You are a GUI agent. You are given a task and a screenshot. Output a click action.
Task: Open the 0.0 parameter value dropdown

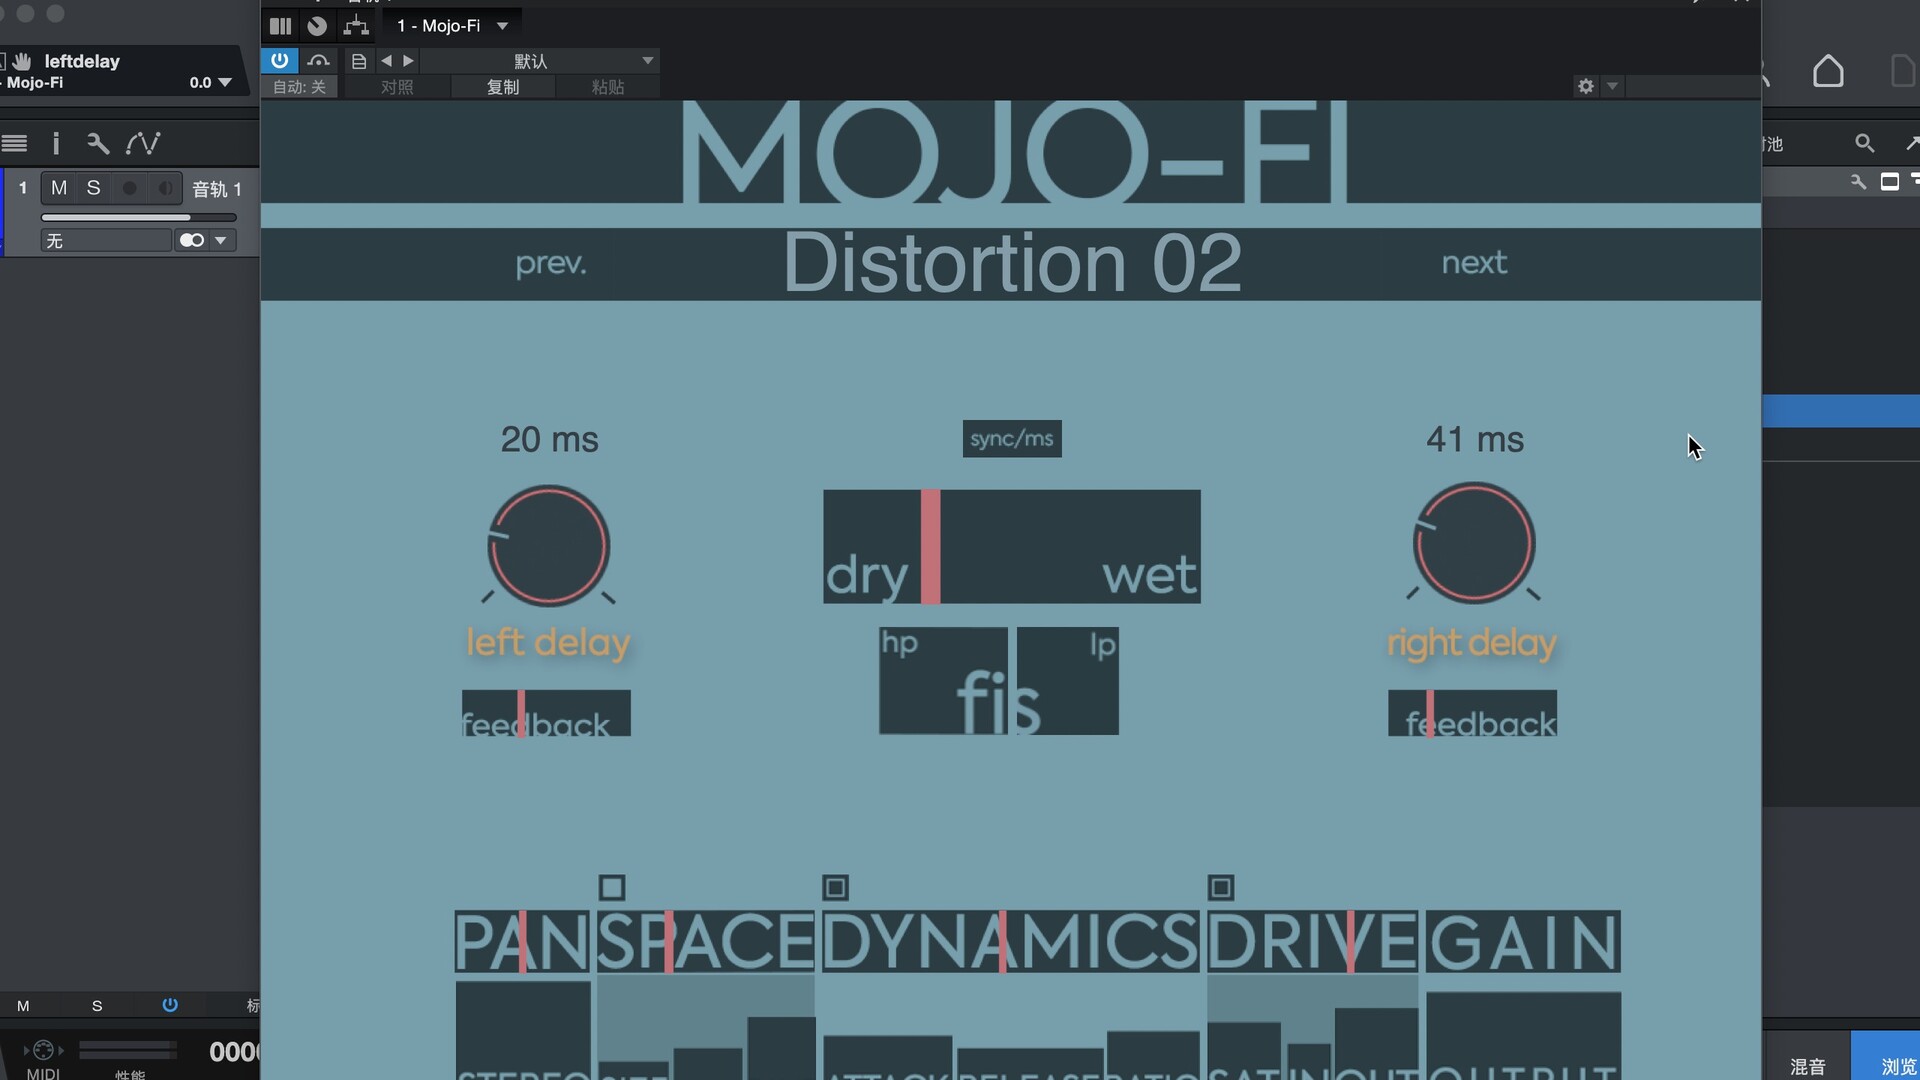pyautogui.click(x=211, y=83)
